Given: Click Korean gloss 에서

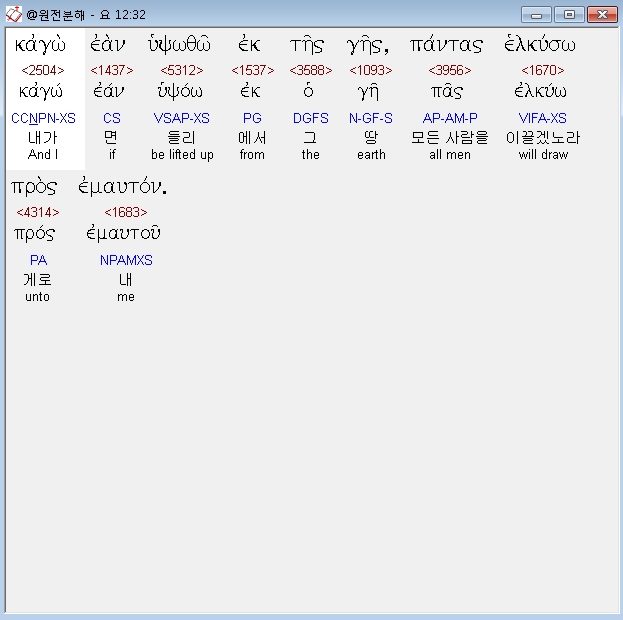Looking at the screenshot, I should pos(252,138).
